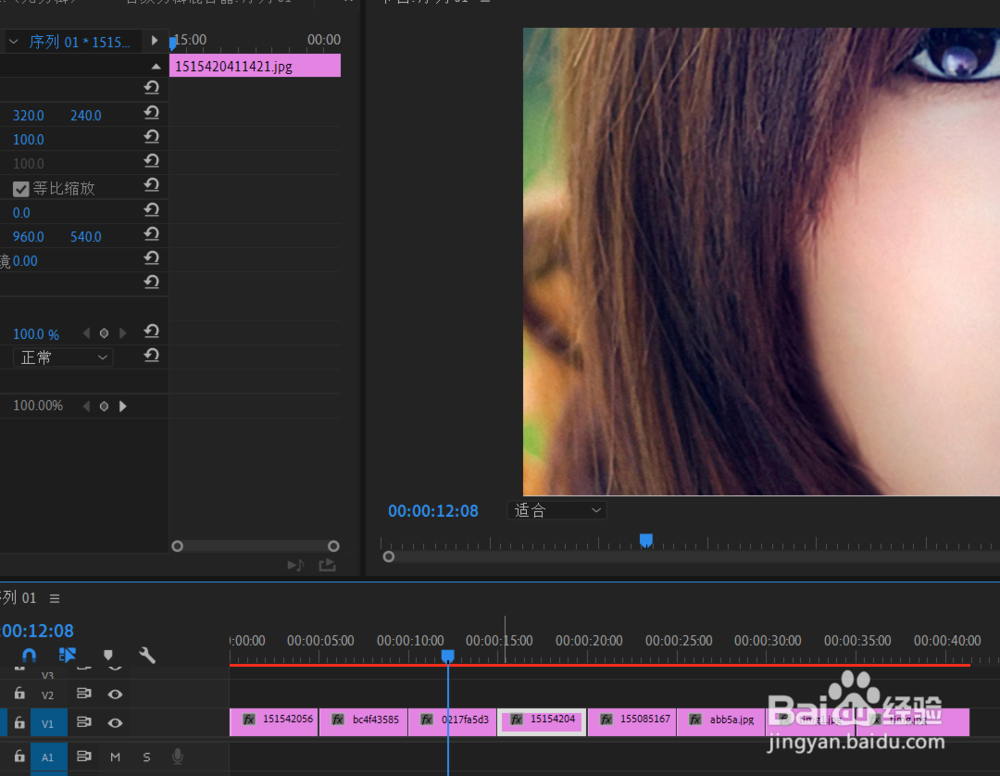Reset the 等比缩放 row
1000x776 pixels.
[151, 186]
